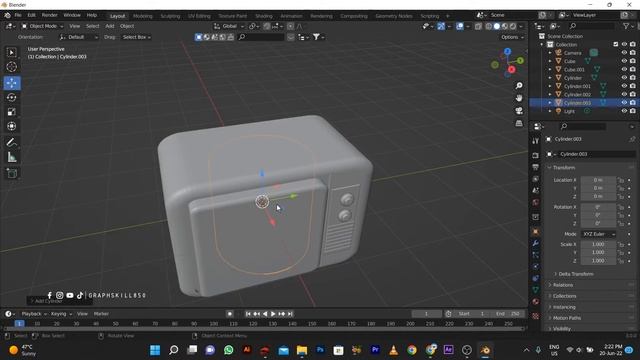Switch to the Modeling workspace tab

[142, 16]
